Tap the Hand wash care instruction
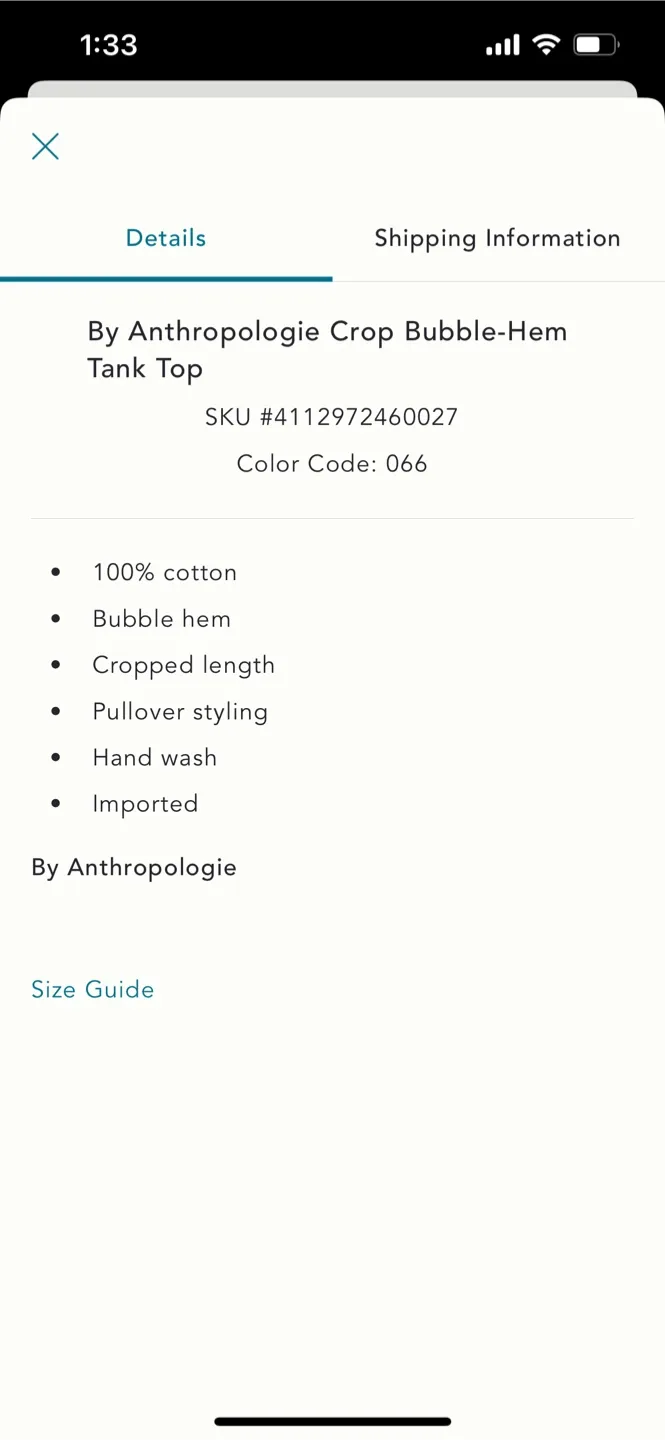The height and width of the screenshot is (1440, 665). pyautogui.click(x=154, y=757)
